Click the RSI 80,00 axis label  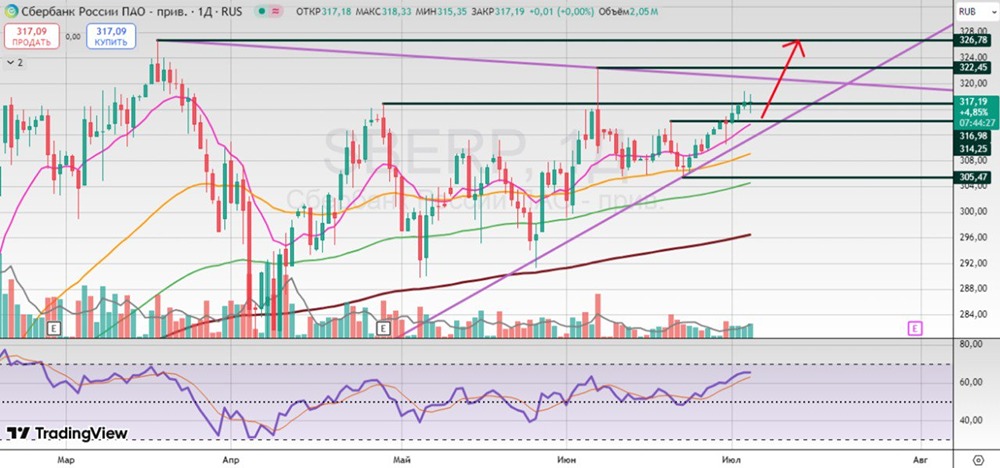(x=972, y=344)
